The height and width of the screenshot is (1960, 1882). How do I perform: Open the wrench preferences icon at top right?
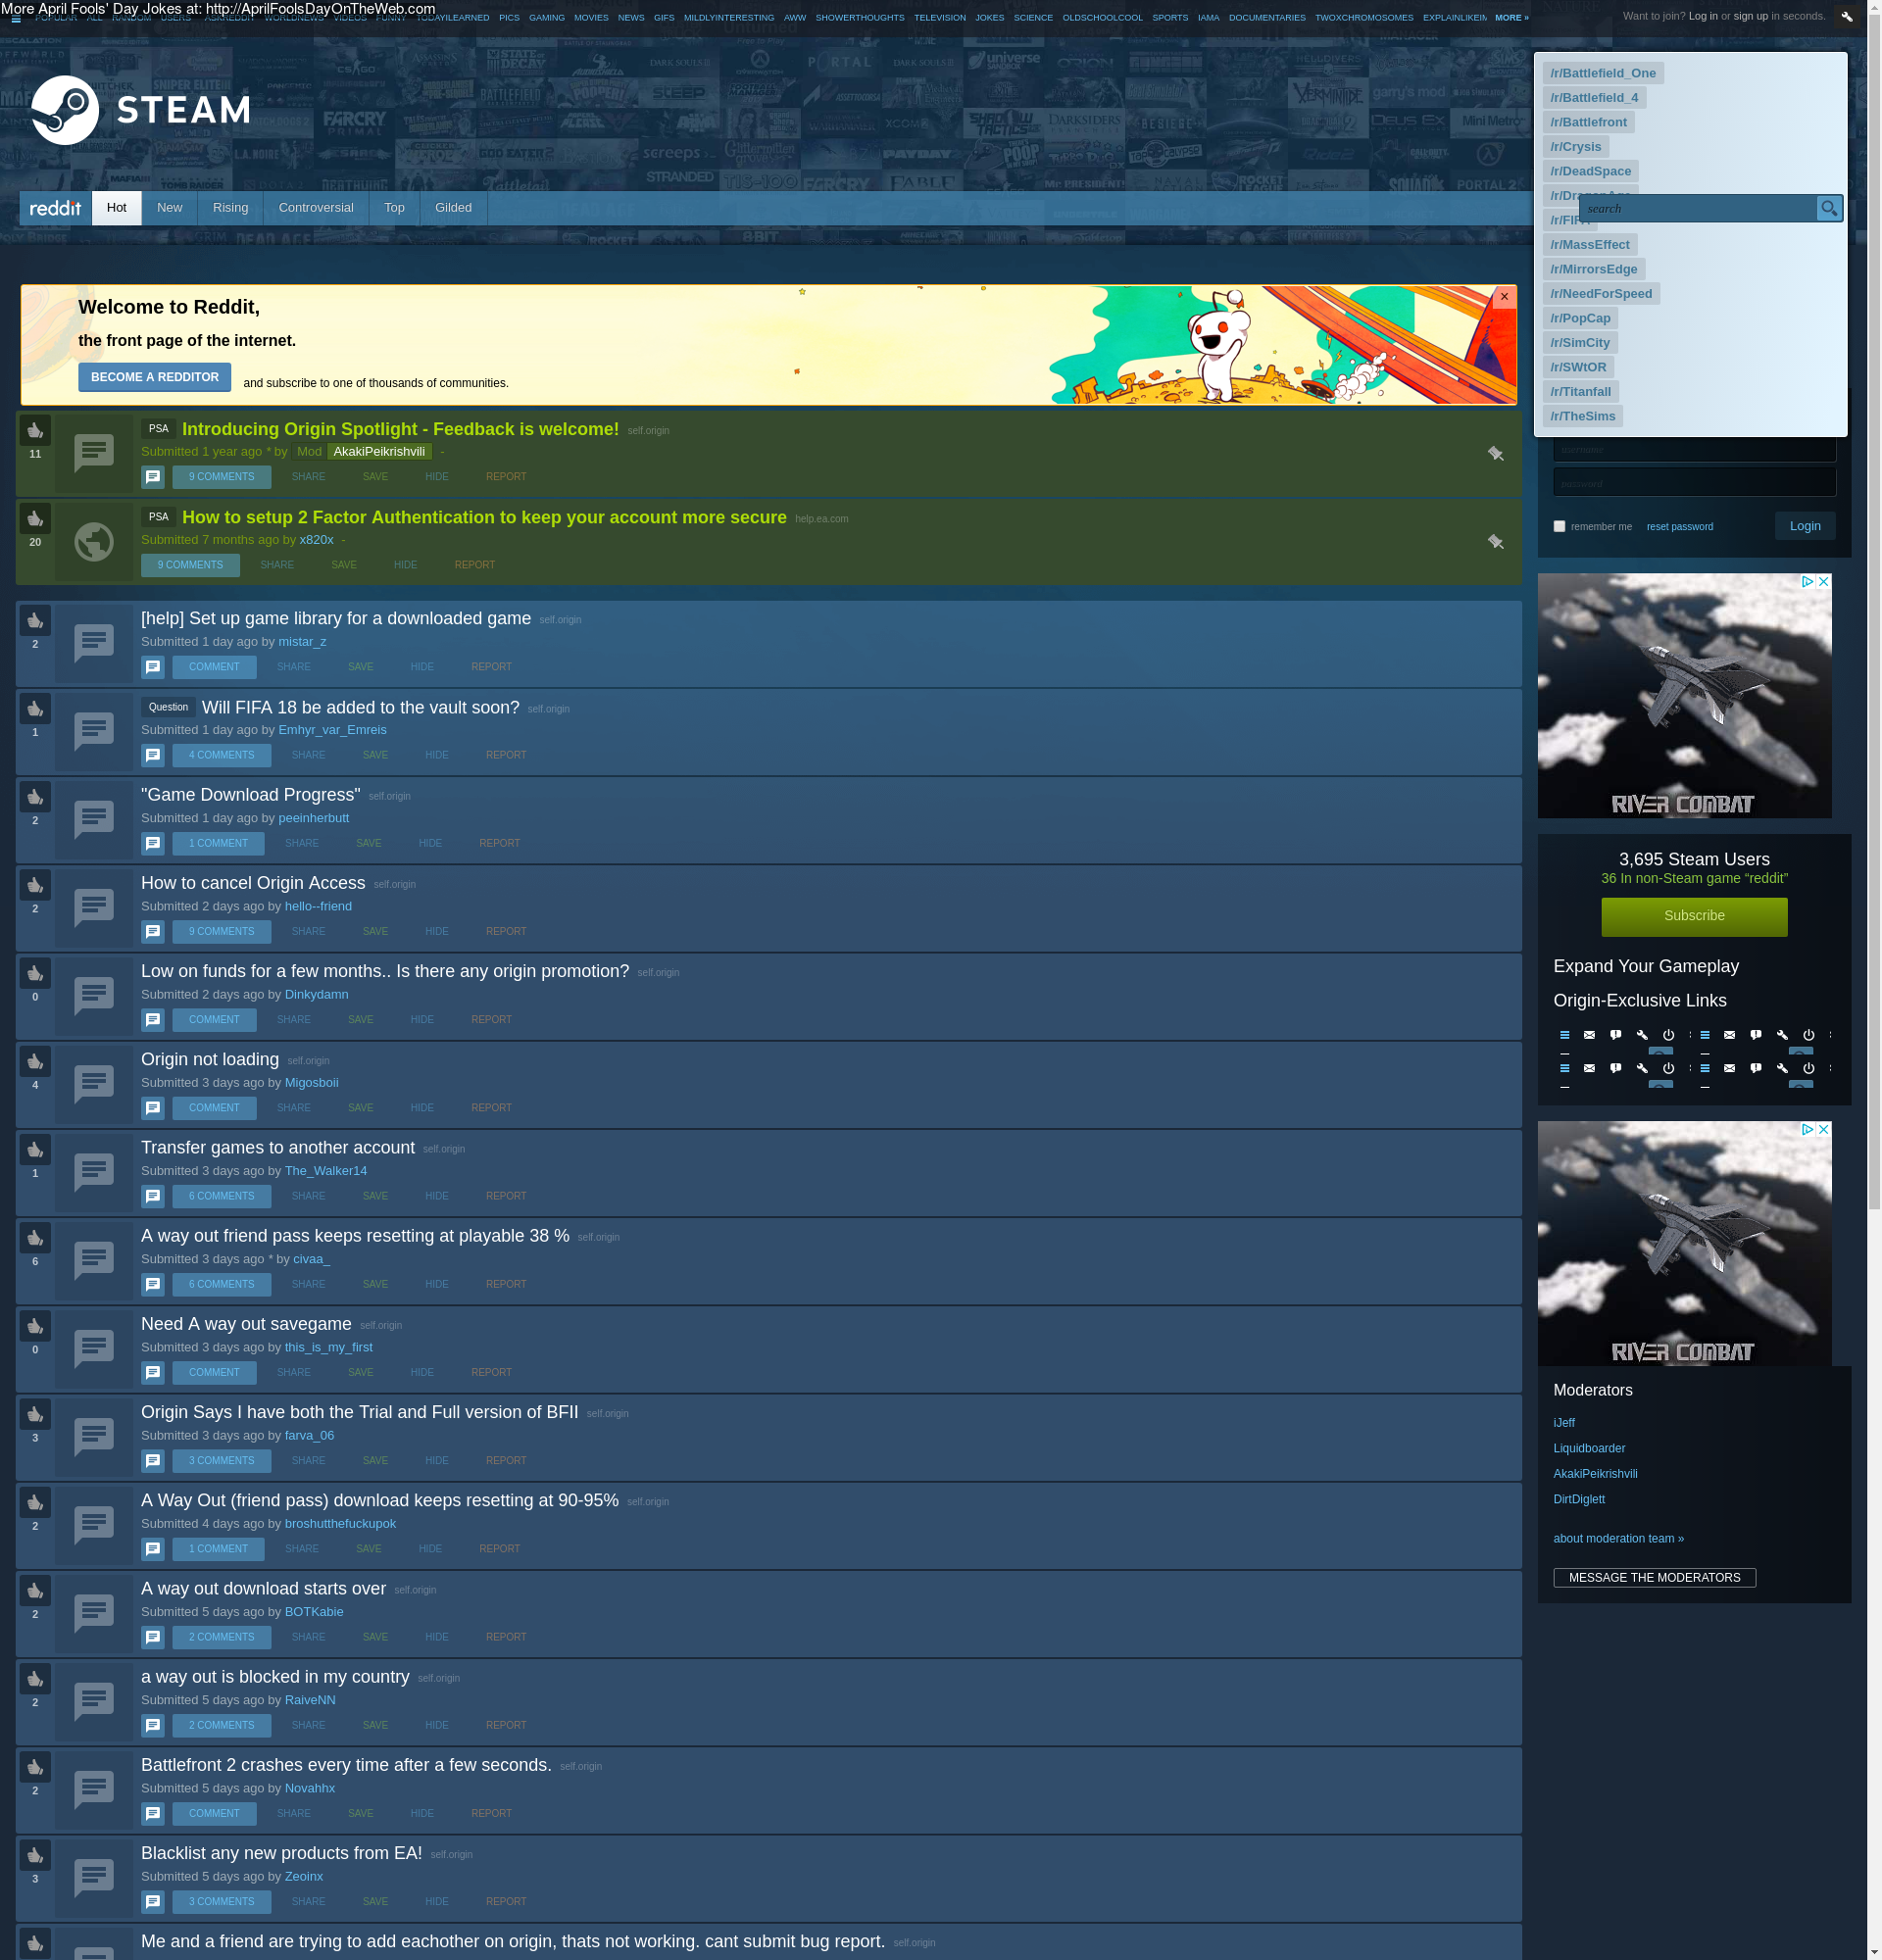click(1846, 16)
